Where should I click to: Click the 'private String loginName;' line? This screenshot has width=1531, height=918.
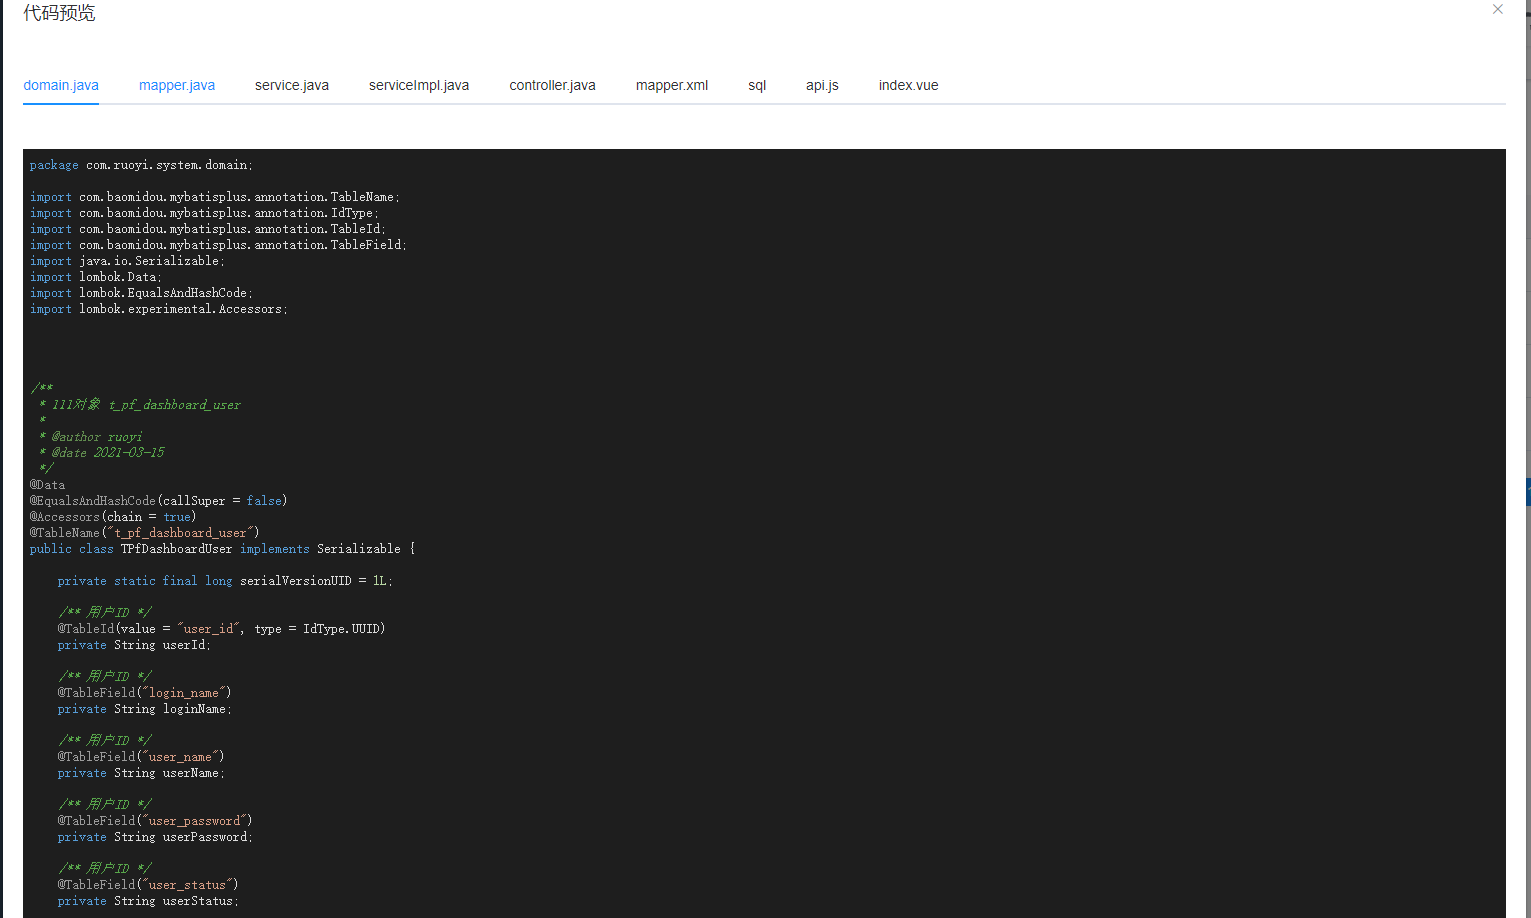(144, 709)
